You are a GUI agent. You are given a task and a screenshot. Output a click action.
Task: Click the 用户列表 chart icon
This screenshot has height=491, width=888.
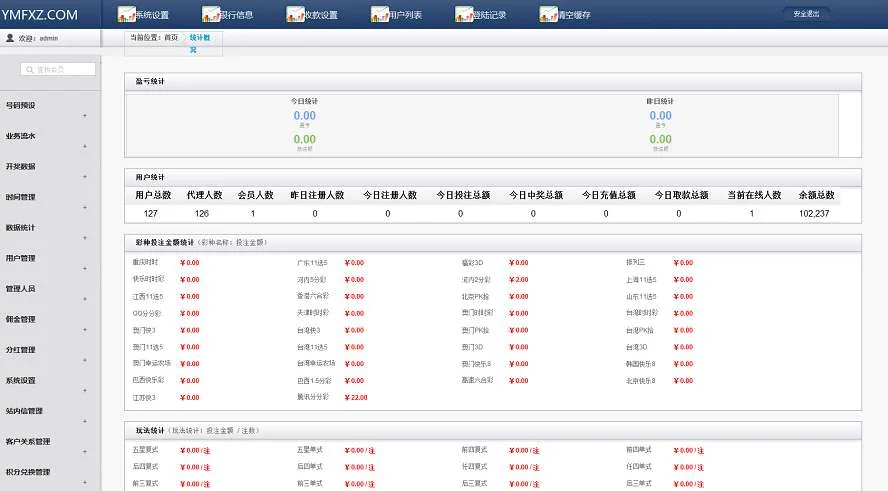point(379,14)
